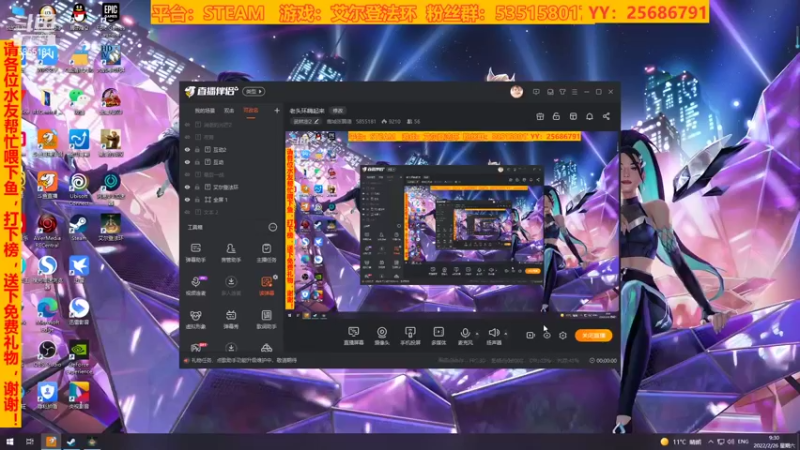Open the 视频连麦 video link tool
Screen dimensions: 800x450
pos(196,286)
